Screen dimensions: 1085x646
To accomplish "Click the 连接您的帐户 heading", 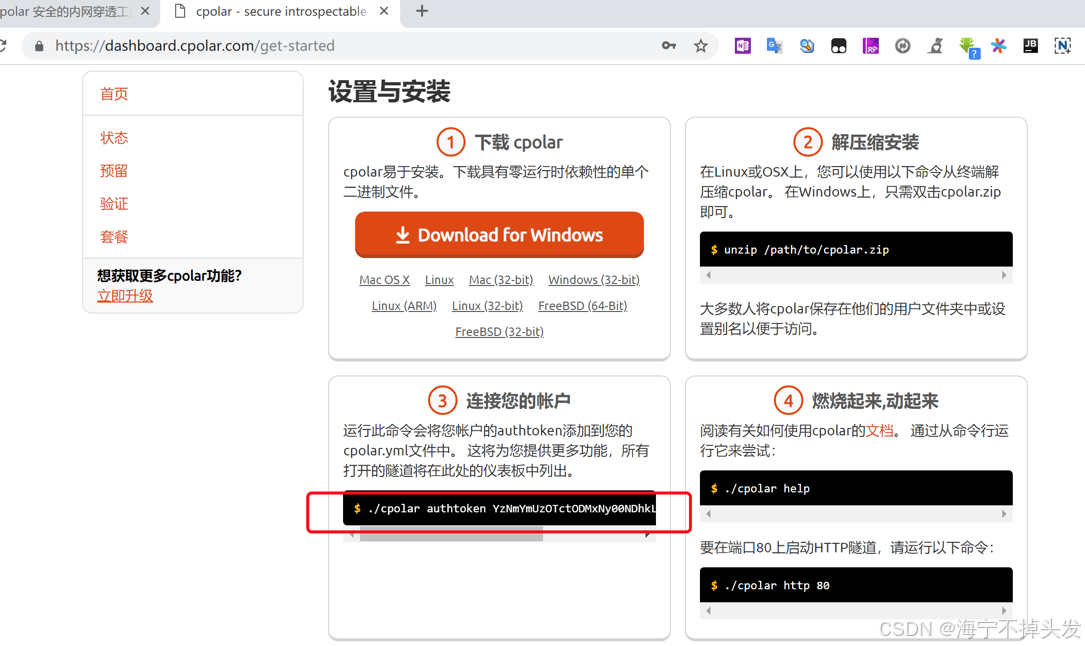I will pos(518,401).
